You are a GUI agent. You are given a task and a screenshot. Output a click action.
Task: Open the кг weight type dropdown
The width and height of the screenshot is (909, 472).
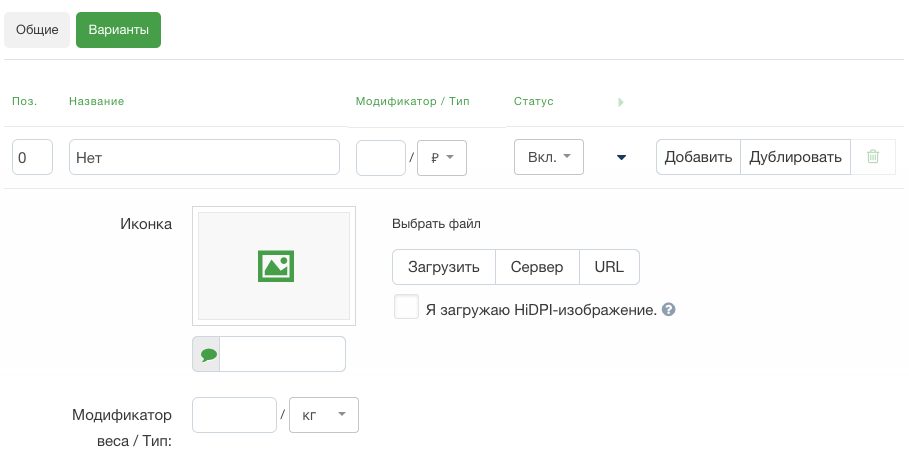tap(324, 415)
